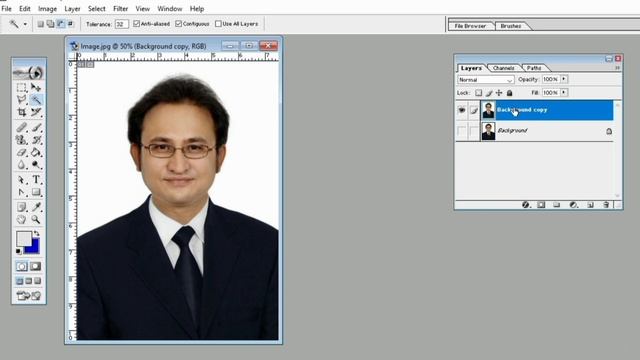Toggle Lock all padlock icon
Viewport: 640px width, 360px height.
click(509, 93)
